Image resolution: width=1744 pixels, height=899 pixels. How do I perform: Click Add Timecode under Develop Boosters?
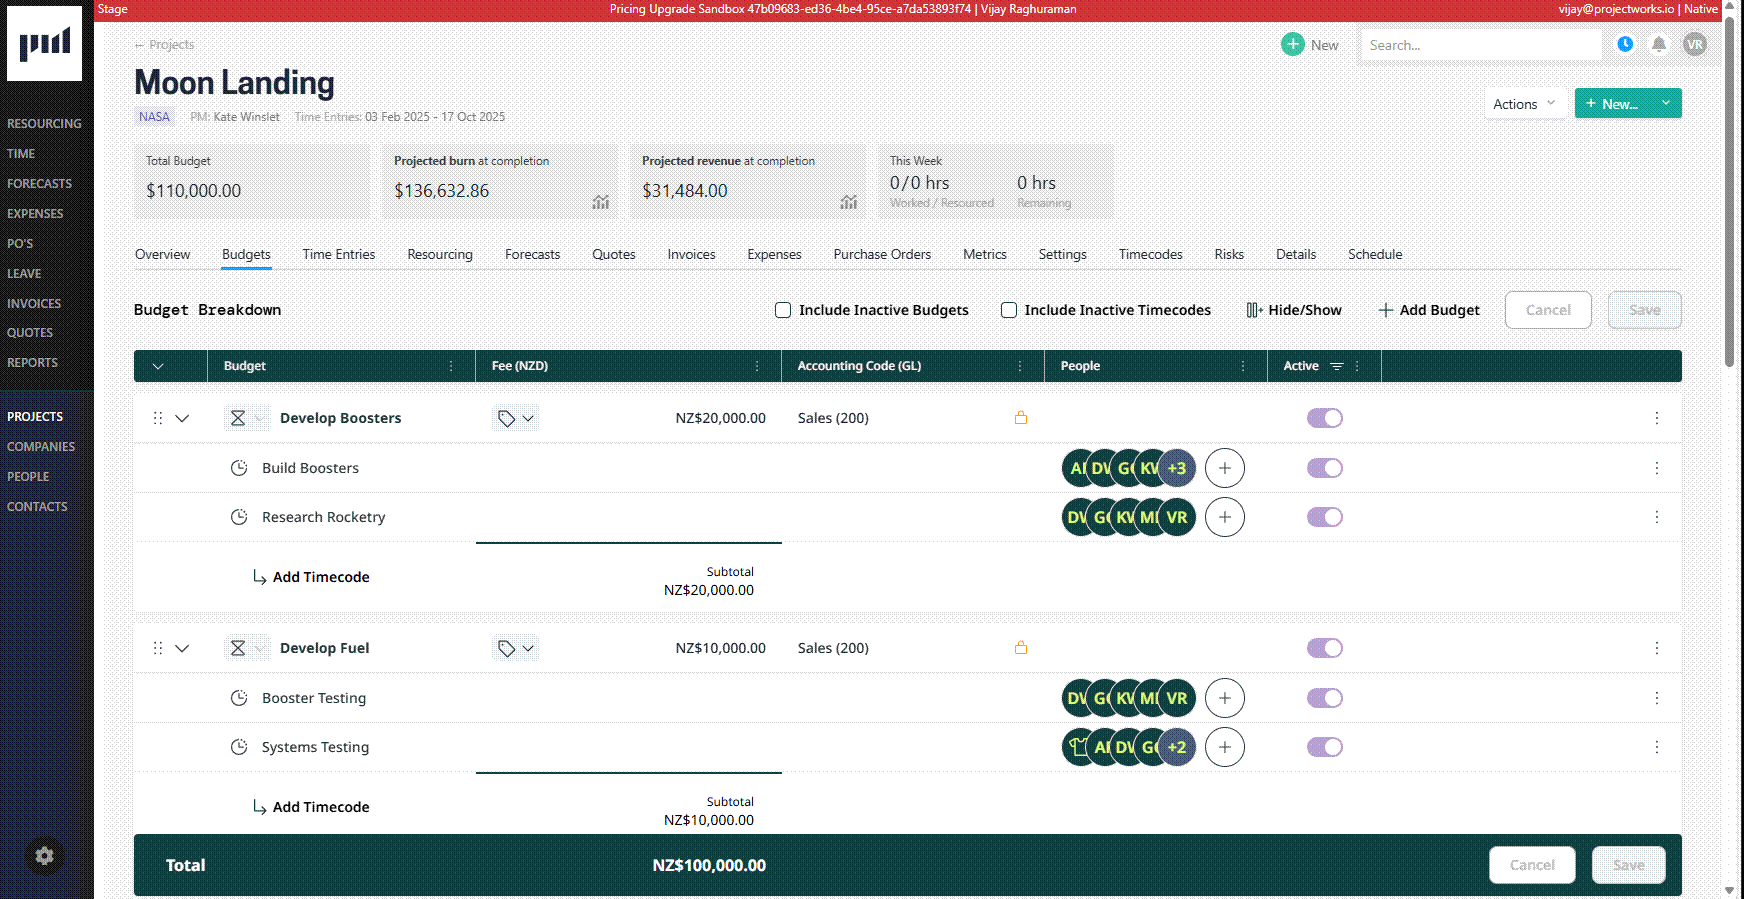tap(320, 577)
